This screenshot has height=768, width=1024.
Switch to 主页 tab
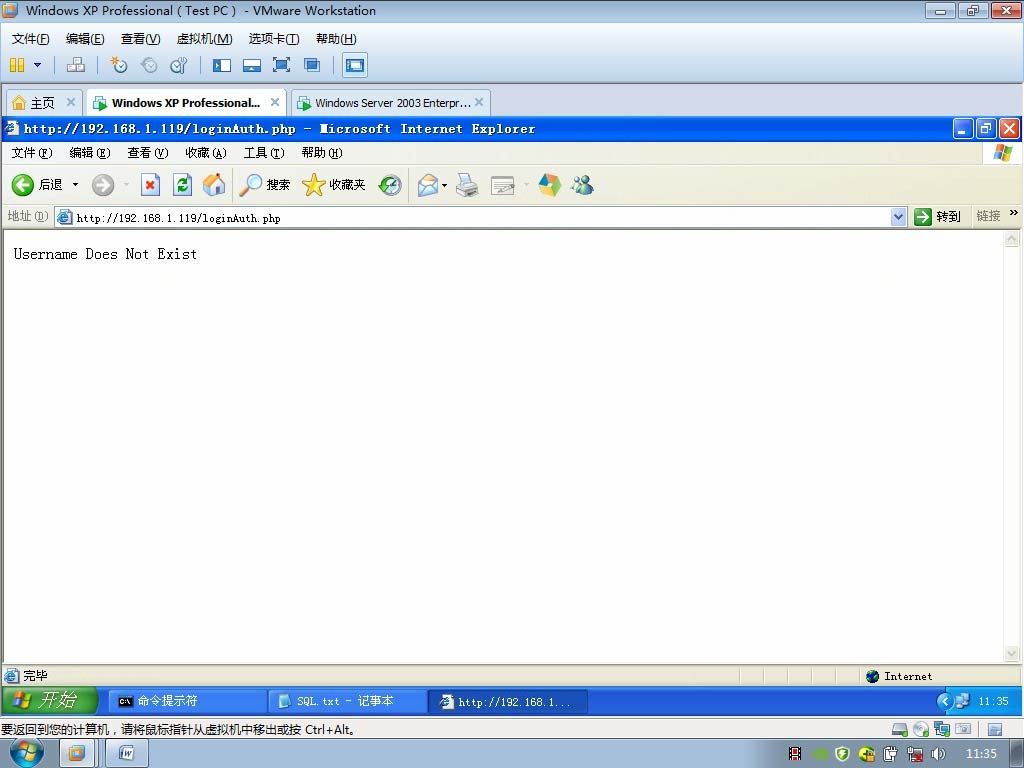[x=43, y=103]
